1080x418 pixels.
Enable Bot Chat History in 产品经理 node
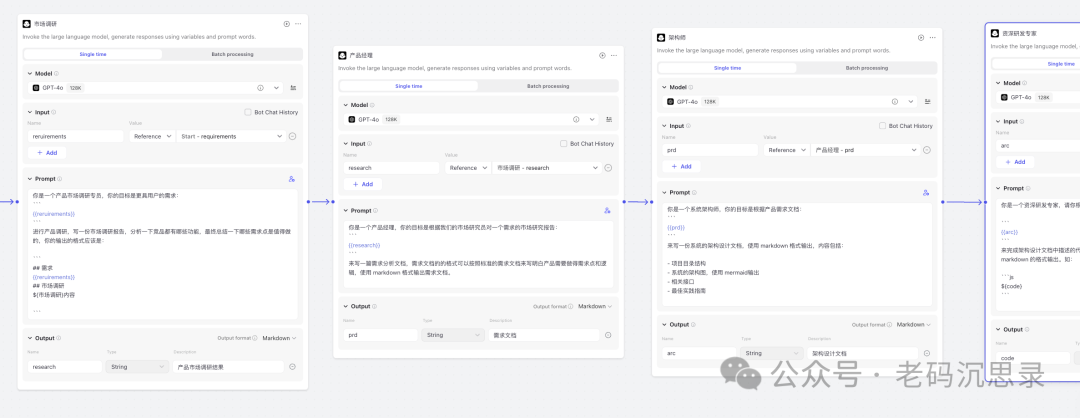click(x=563, y=144)
